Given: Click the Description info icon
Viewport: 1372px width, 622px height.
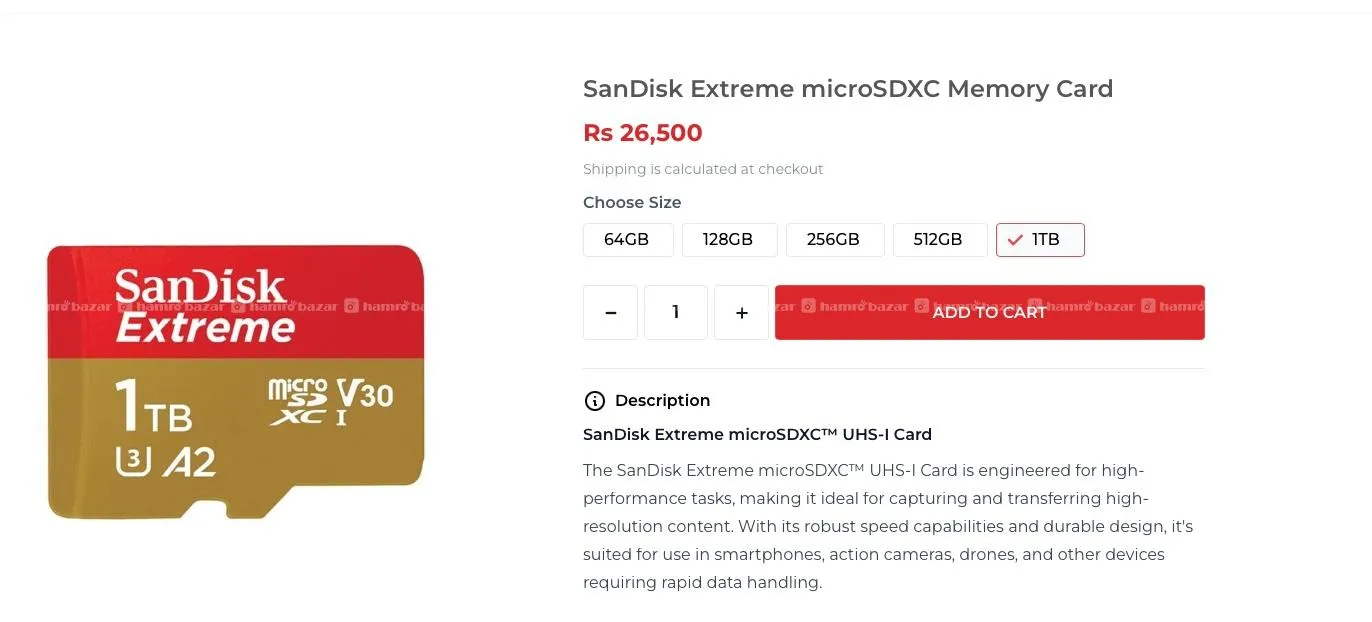Looking at the screenshot, I should [594, 401].
